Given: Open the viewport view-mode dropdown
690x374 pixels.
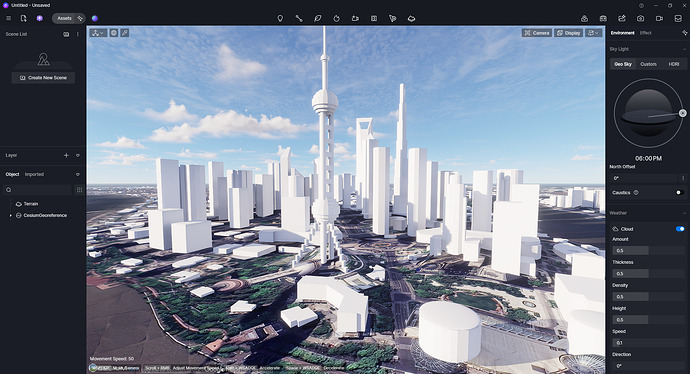Looking at the screenshot, I should [594, 33].
